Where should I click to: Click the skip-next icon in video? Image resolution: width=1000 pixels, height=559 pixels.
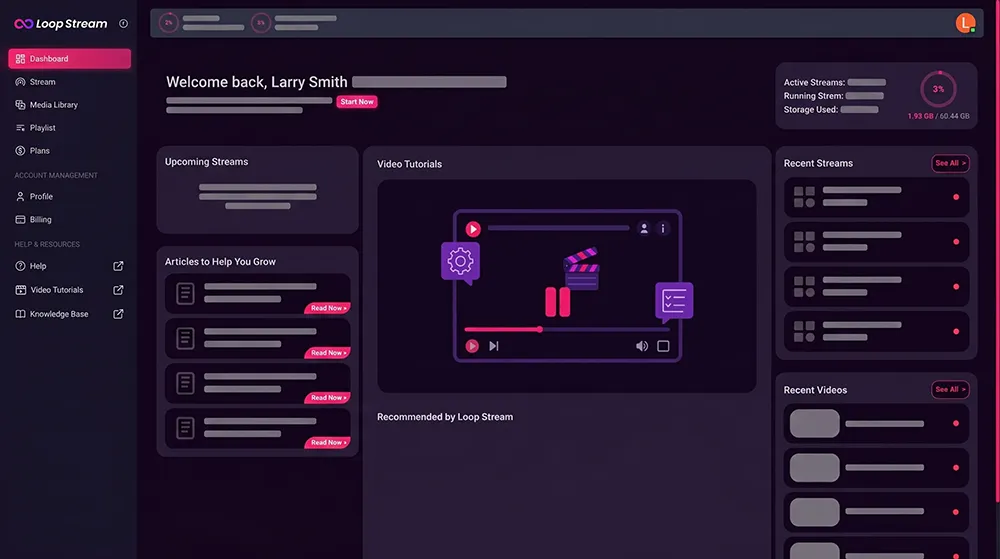coord(494,345)
